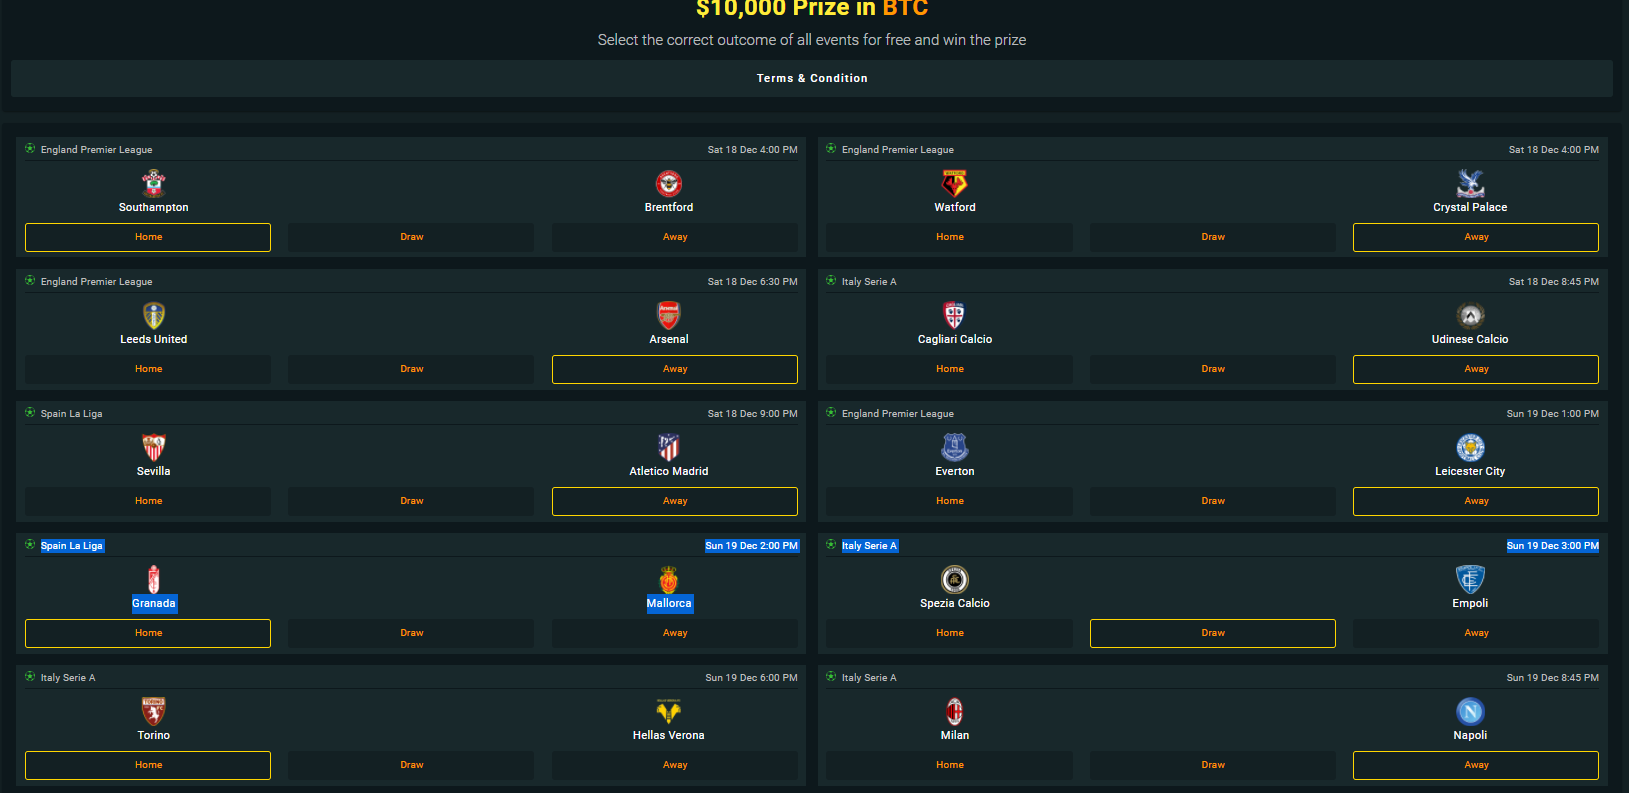Click the Napoli club badge

pyautogui.click(x=1469, y=711)
